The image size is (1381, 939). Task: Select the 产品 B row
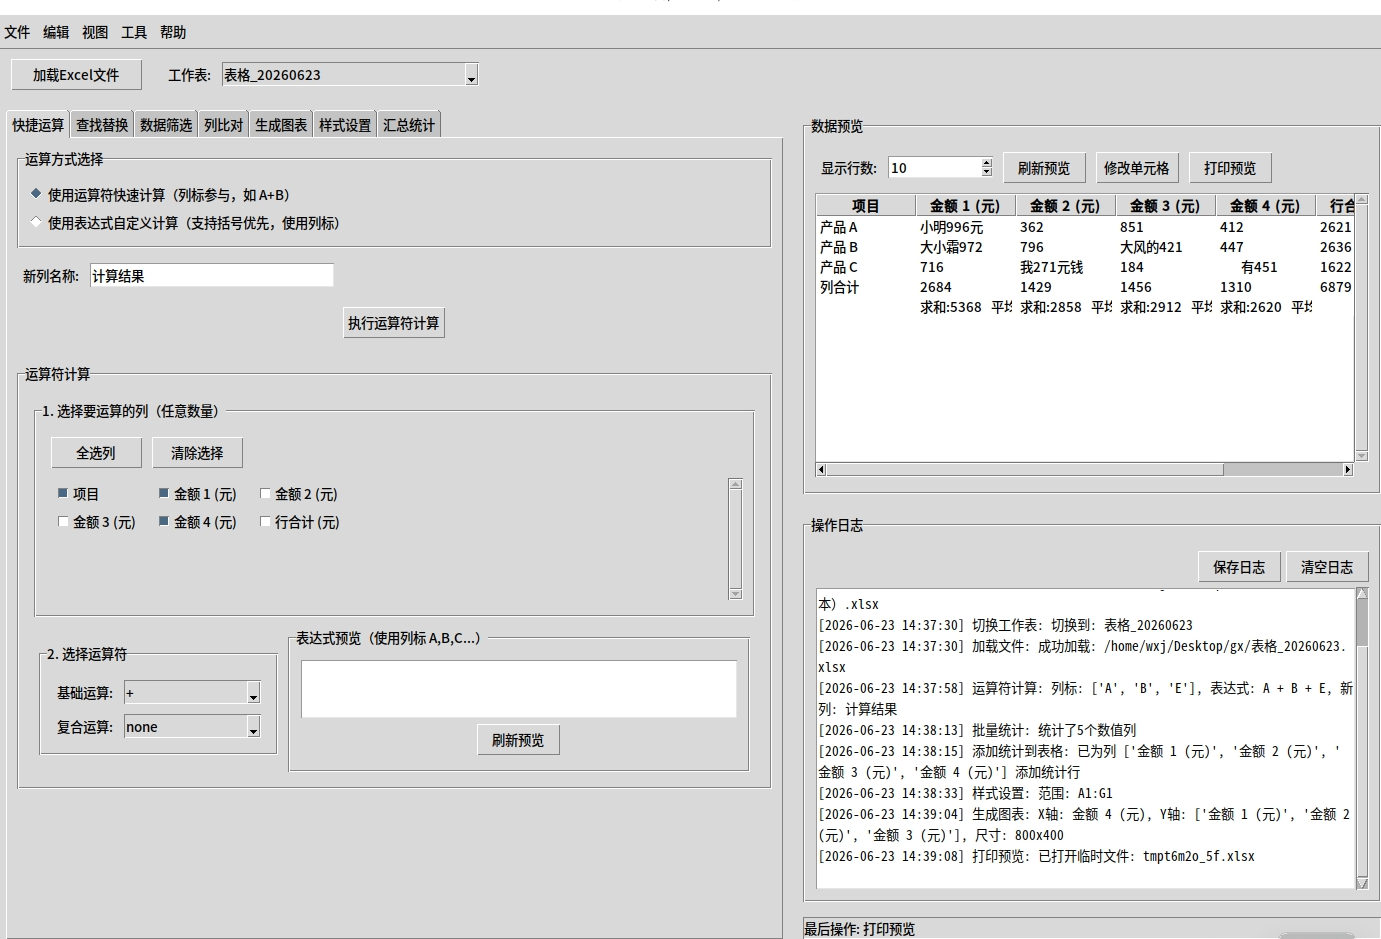[x=1085, y=247]
